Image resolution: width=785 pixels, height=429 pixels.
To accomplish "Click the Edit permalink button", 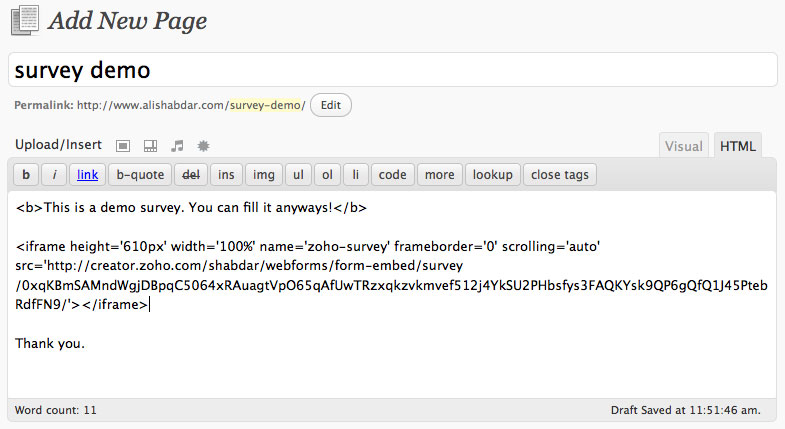I will click(x=330, y=105).
